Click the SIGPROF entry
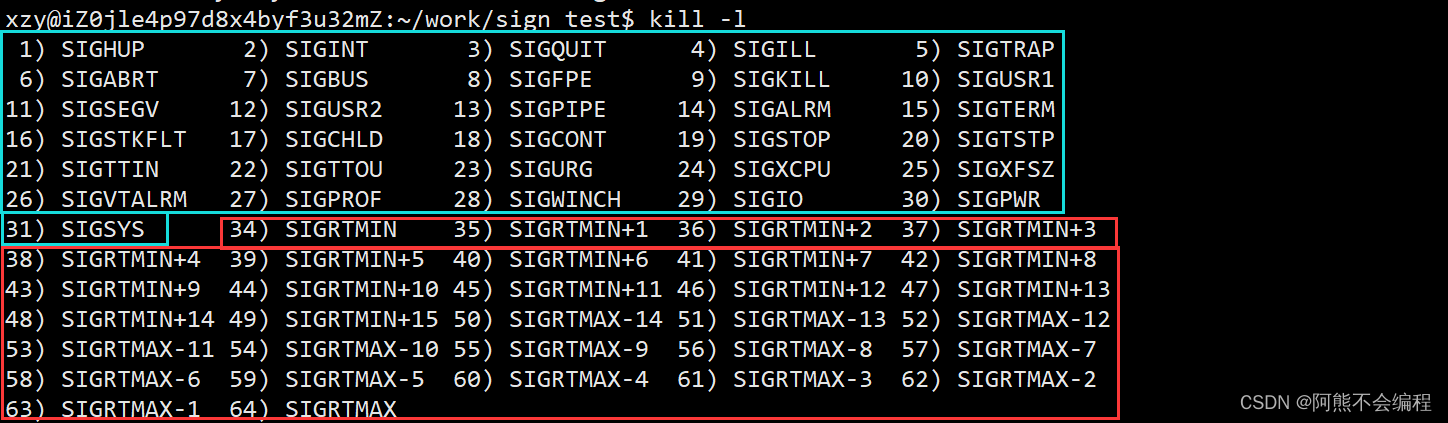 click(334, 199)
